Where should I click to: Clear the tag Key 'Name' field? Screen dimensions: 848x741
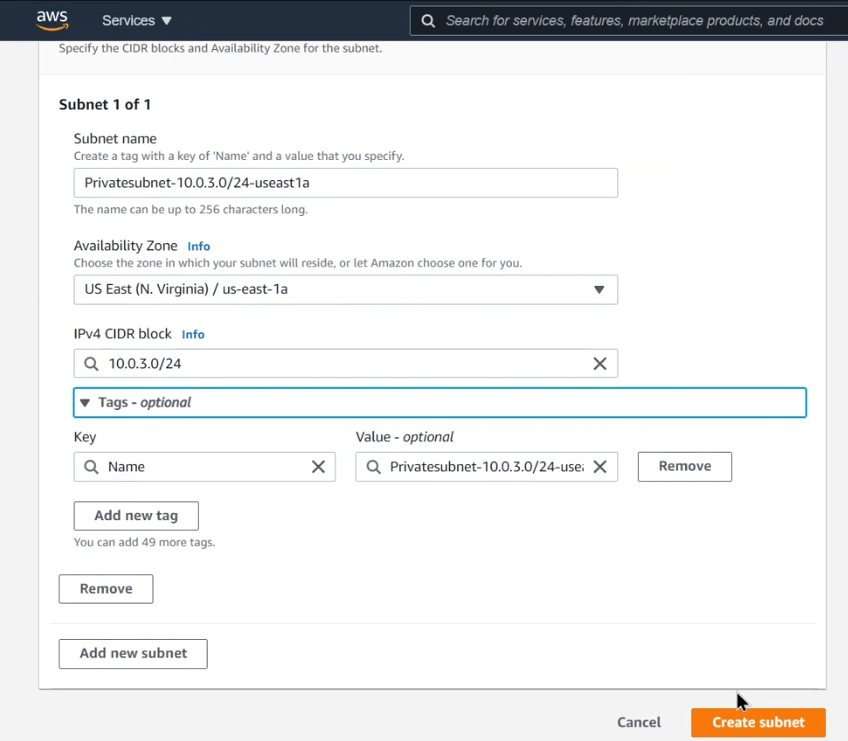point(318,467)
